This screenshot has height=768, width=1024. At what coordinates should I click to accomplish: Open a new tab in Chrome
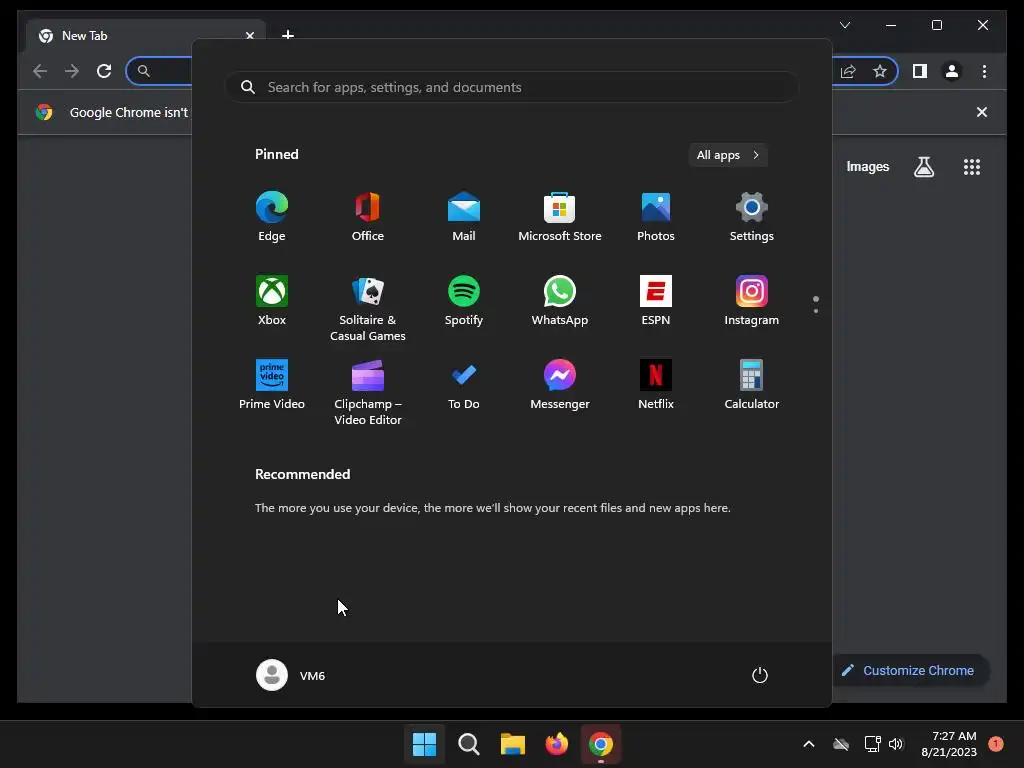(x=287, y=35)
